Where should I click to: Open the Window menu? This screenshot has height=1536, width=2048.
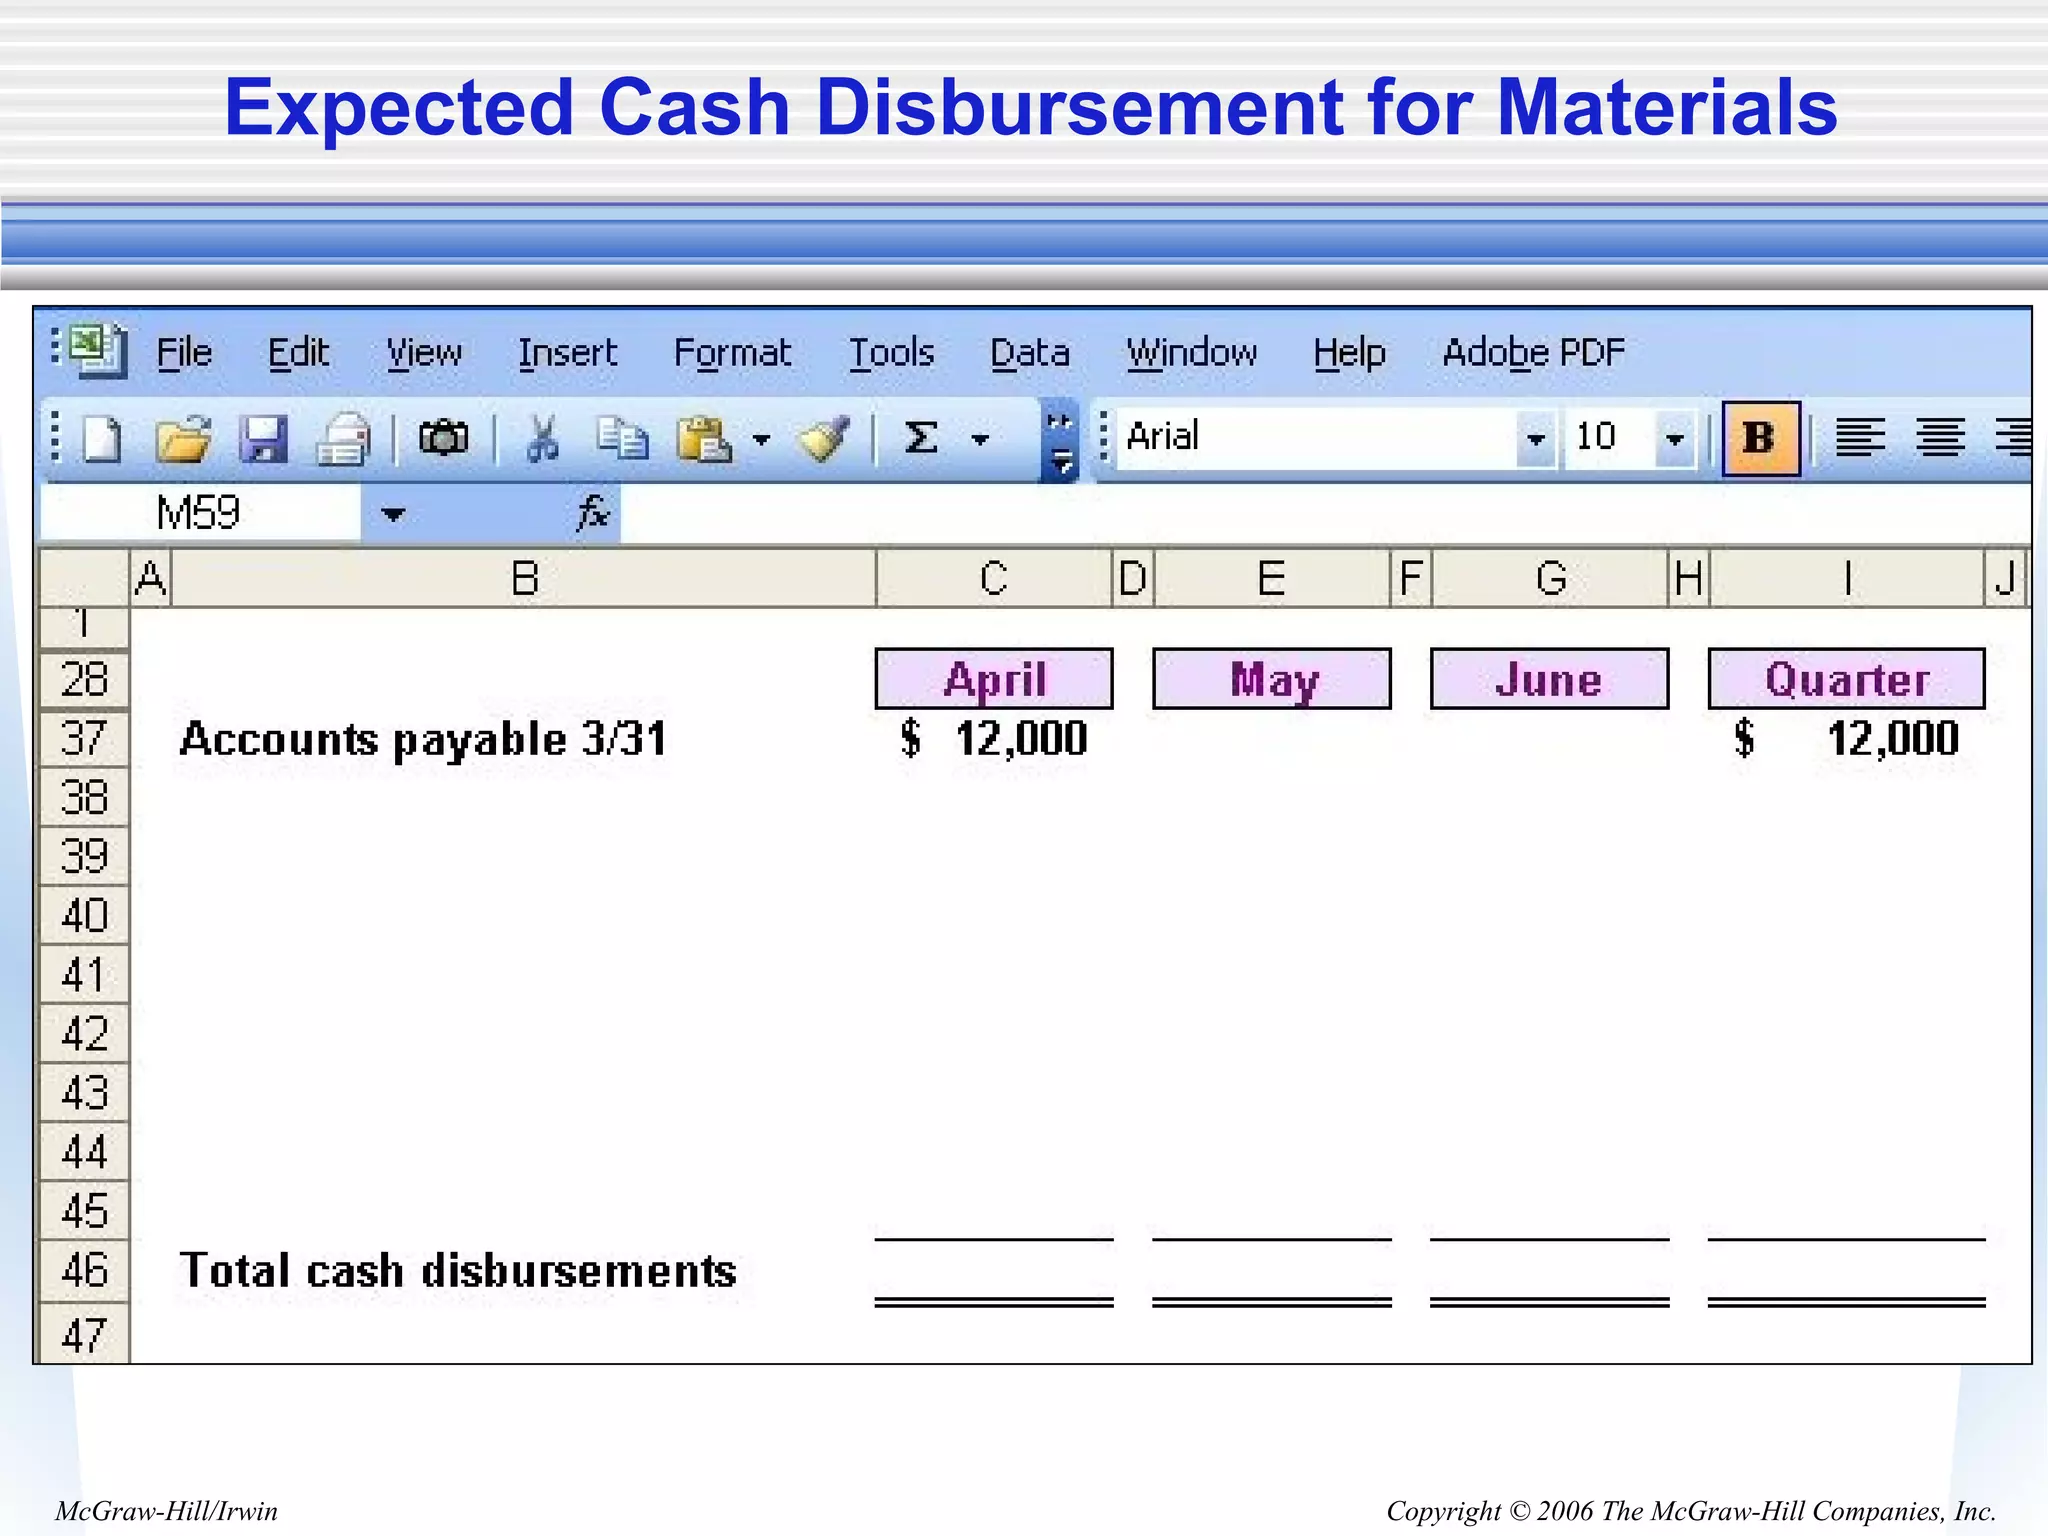[x=1192, y=353]
